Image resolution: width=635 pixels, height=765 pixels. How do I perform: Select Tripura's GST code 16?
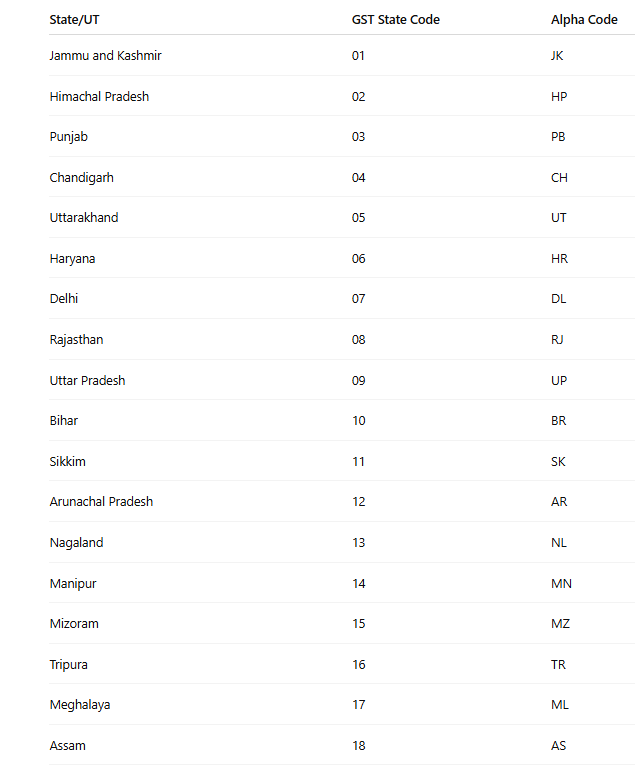point(358,664)
